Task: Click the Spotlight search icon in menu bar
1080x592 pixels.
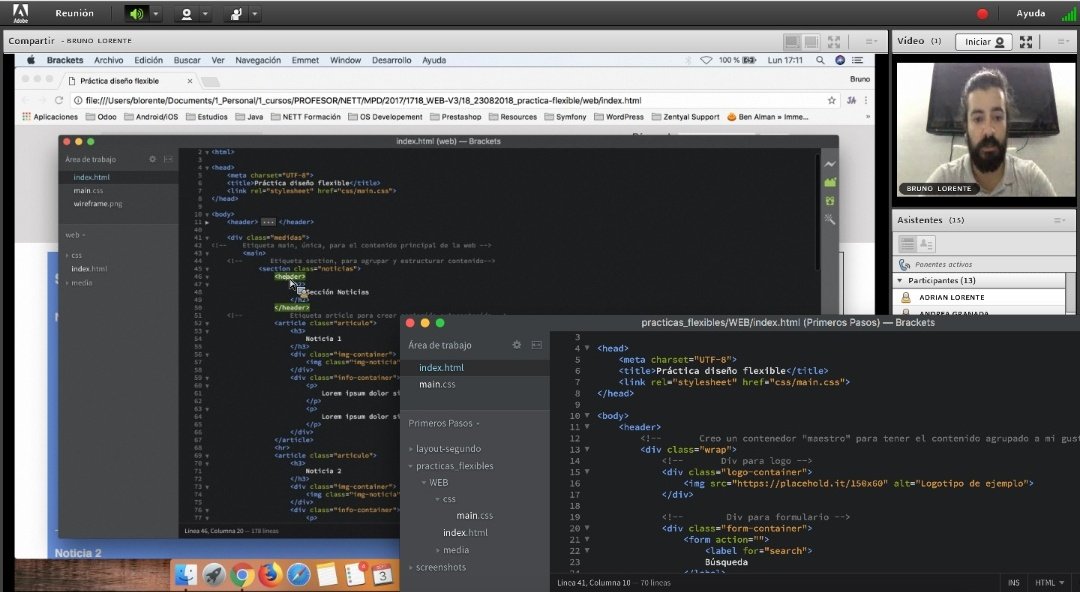Action: pyautogui.click(x=820, y=60)
